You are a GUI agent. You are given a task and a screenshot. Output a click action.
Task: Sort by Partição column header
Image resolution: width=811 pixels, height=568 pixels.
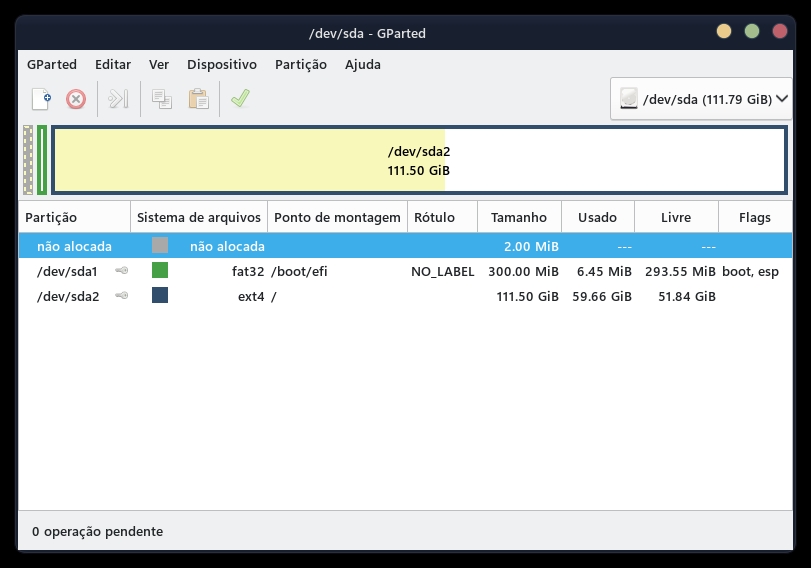coord(74,217)
